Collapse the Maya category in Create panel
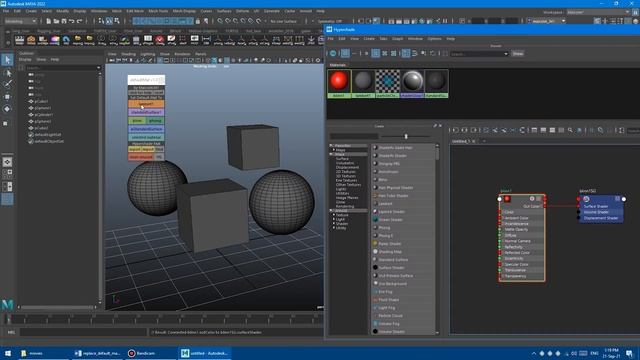This screenshot has height=360, width=640. click(x=331, y=154)
